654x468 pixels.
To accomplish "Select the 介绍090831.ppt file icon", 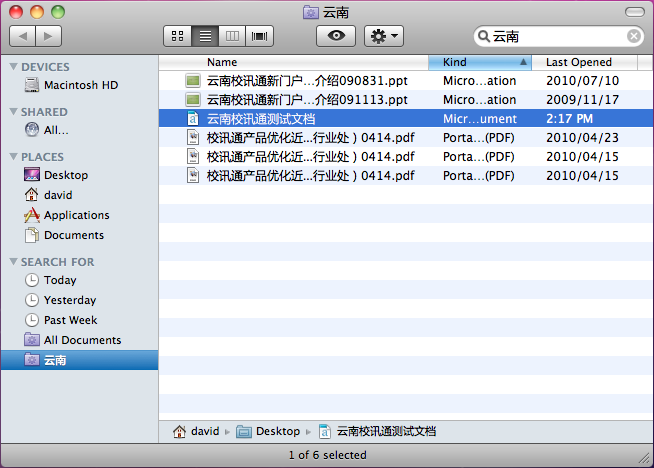I will tap(193, 81).
